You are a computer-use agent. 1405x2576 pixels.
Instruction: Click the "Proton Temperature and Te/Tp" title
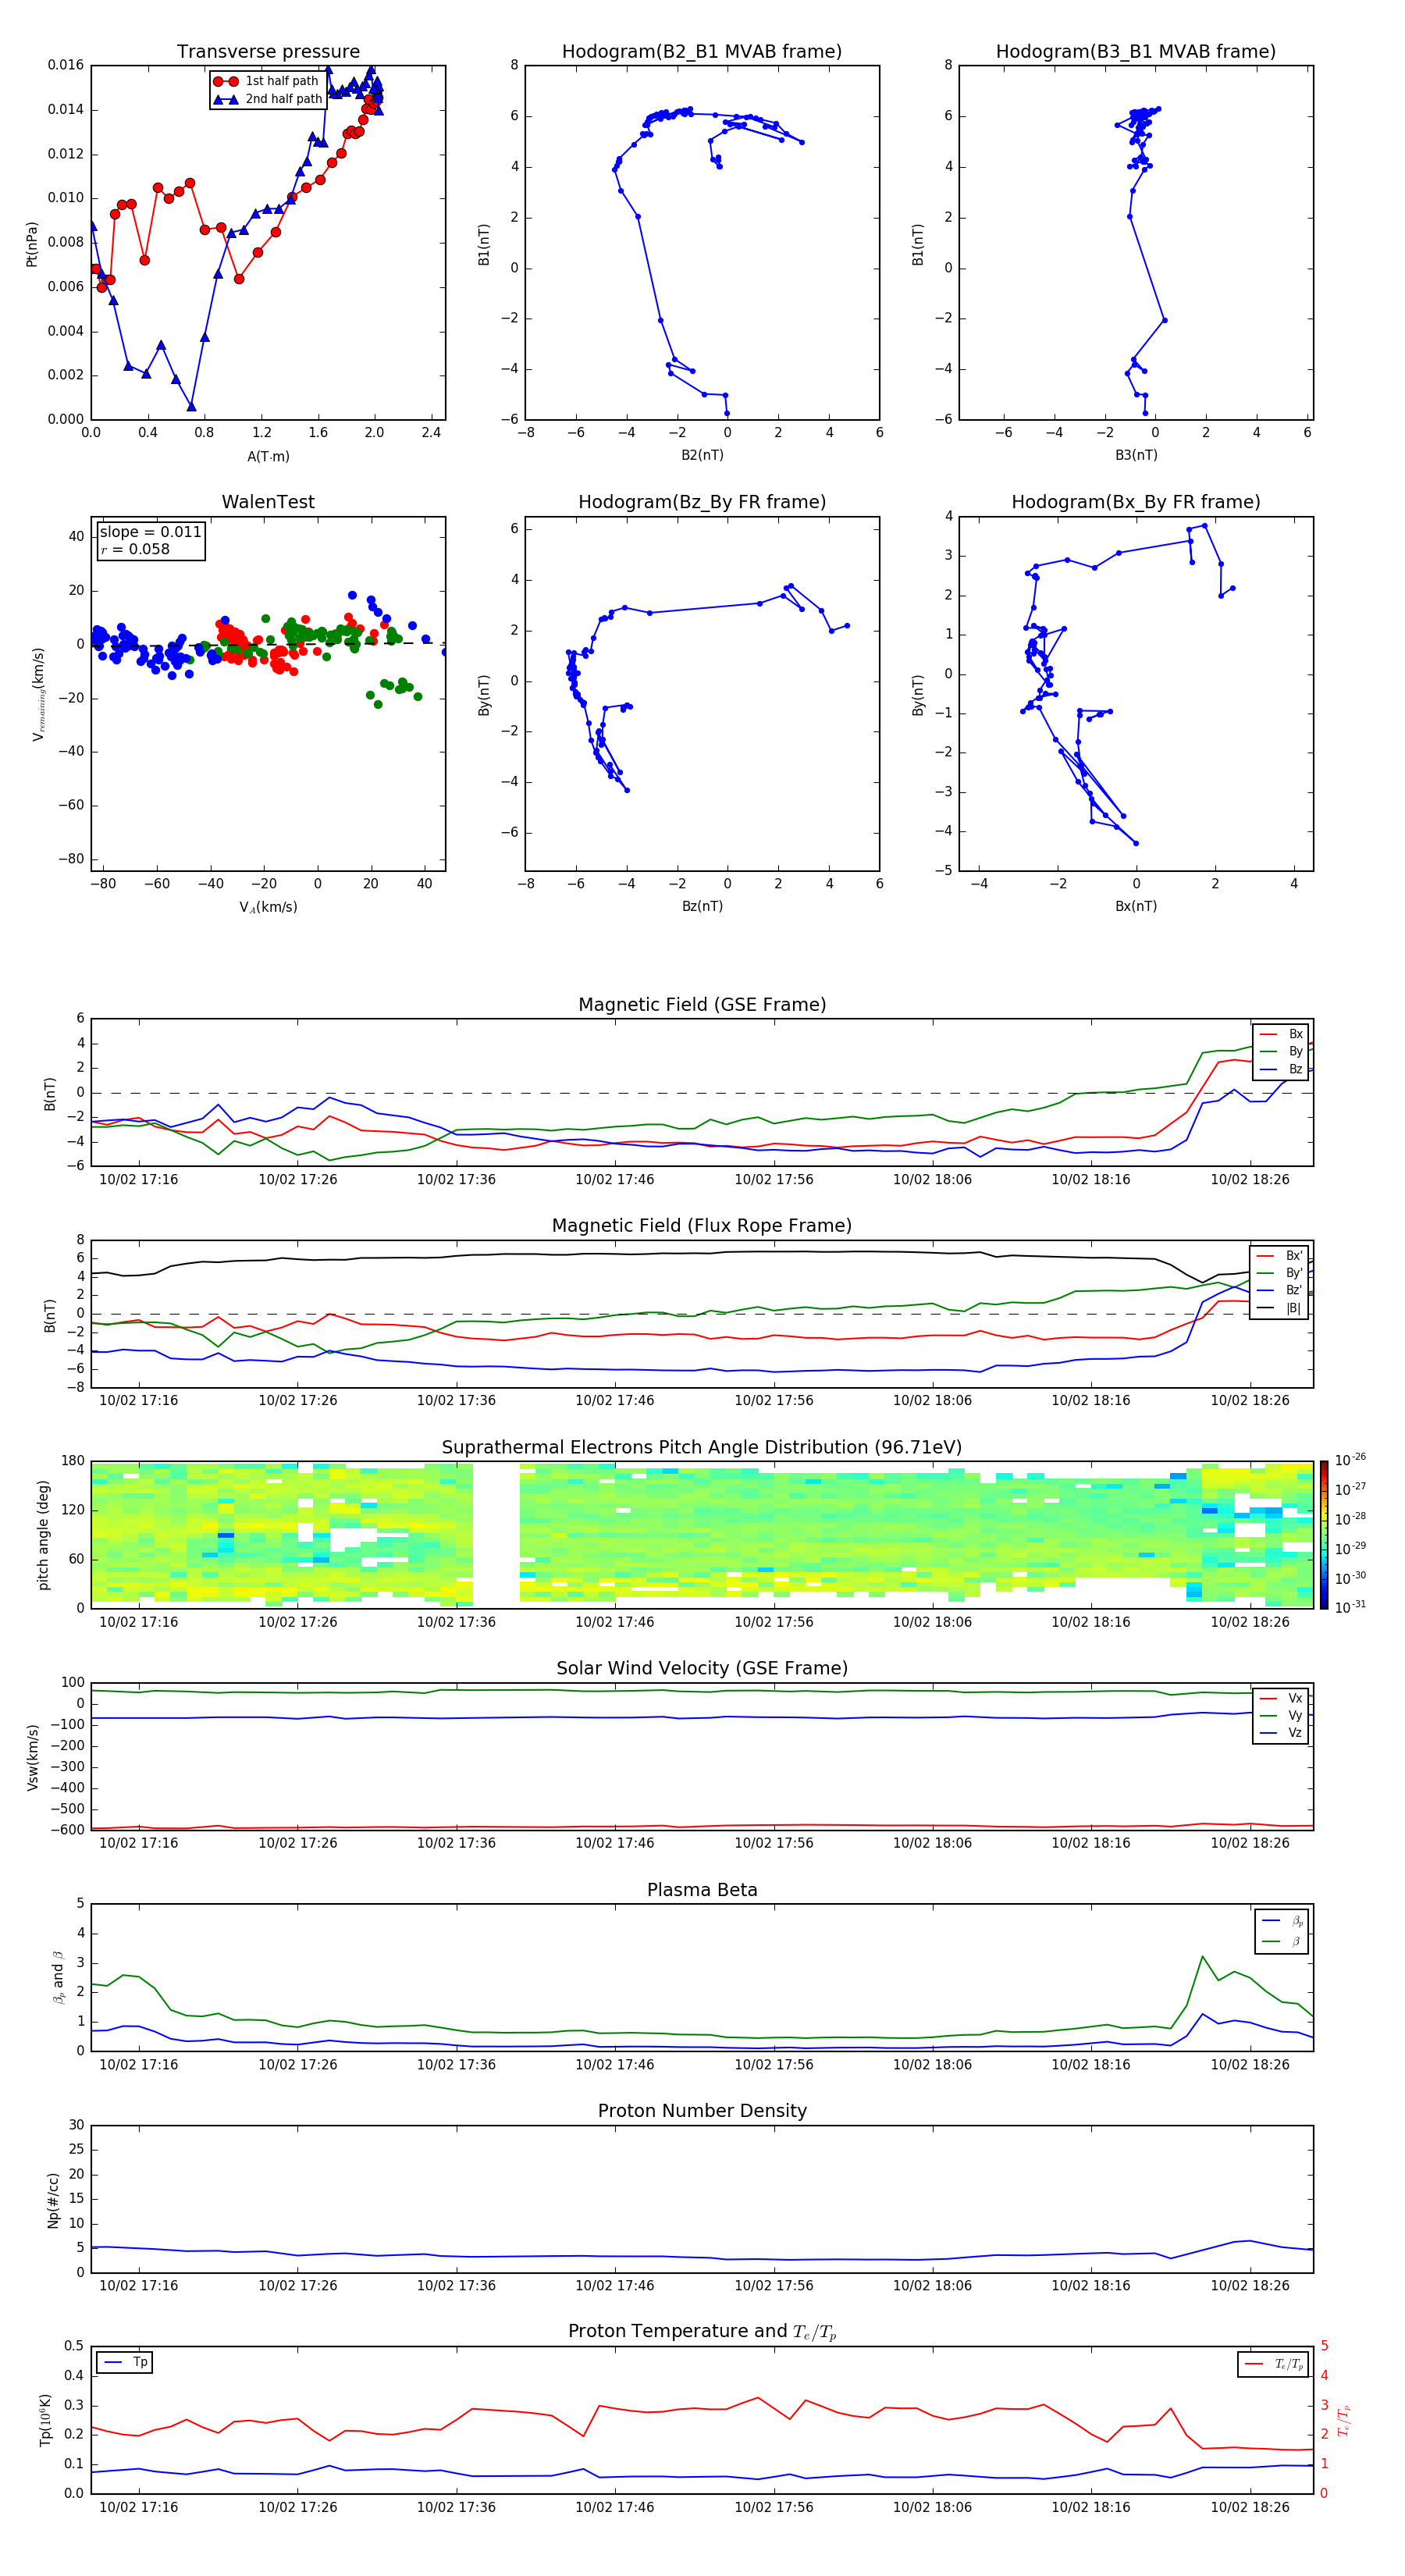tap(702, 2332)
